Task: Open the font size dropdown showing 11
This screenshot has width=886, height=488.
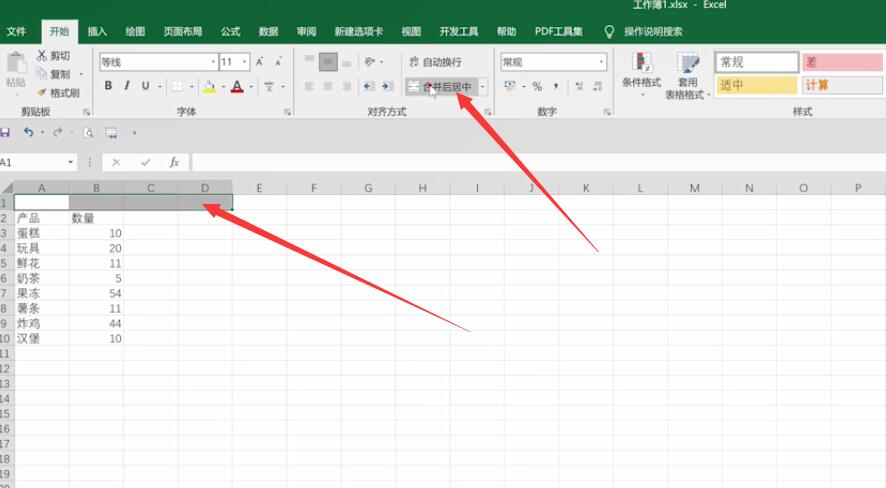Action: pyautogui.click(x=245, y=62)
